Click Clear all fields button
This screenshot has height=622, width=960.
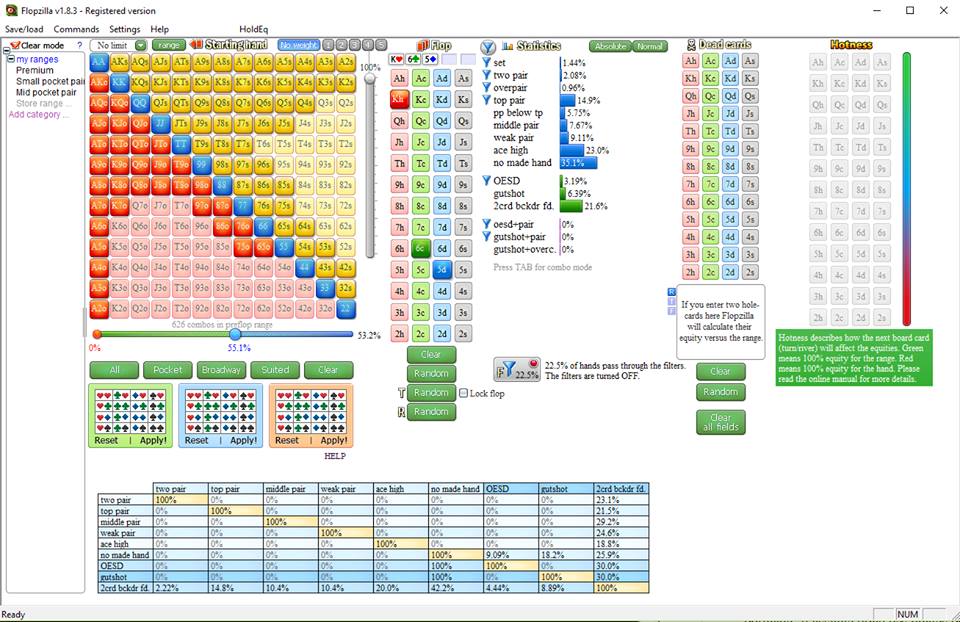721,422
